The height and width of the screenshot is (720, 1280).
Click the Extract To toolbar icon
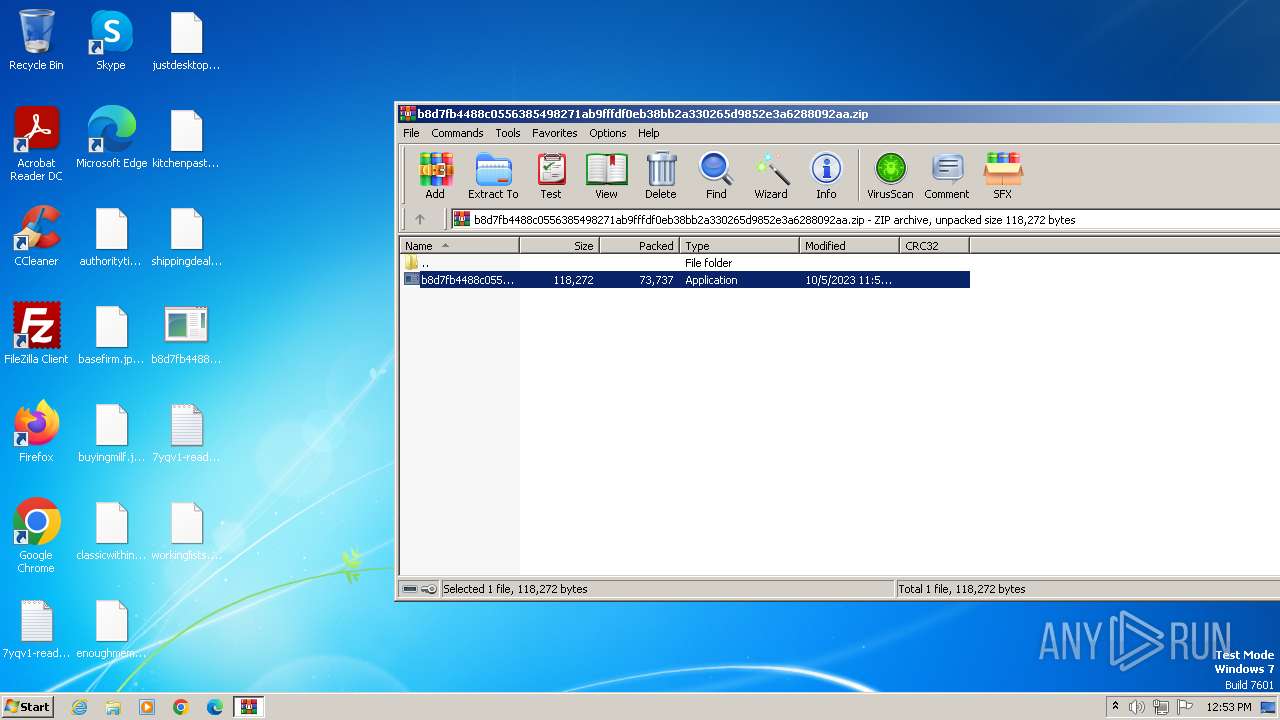point(493,176)
